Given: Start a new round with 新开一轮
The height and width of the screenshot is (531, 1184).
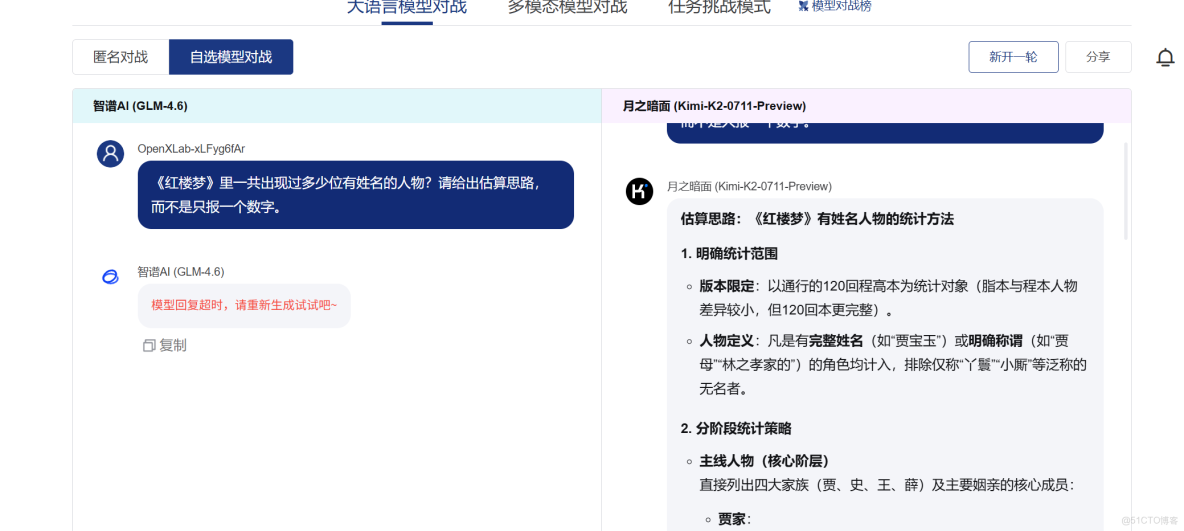Looking at the screenshot, I should point(1013,57).
